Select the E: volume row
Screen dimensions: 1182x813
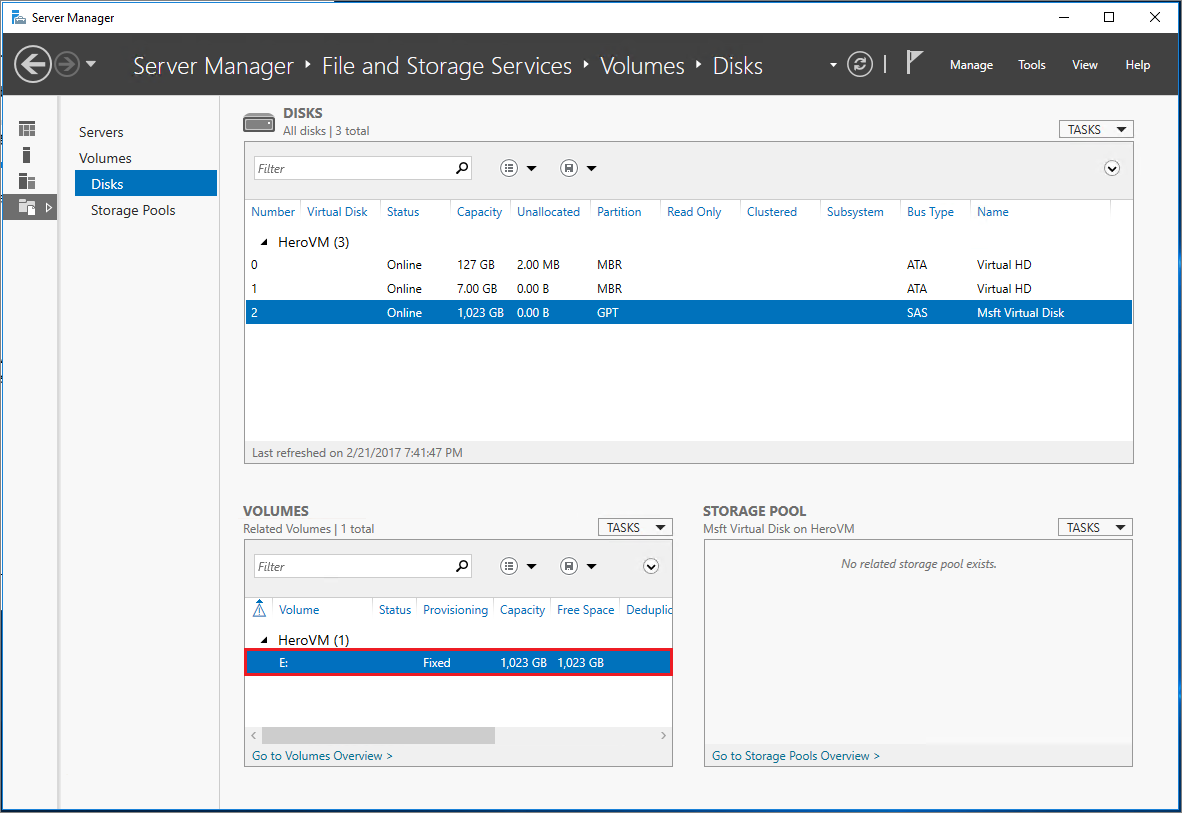(458, 663)
